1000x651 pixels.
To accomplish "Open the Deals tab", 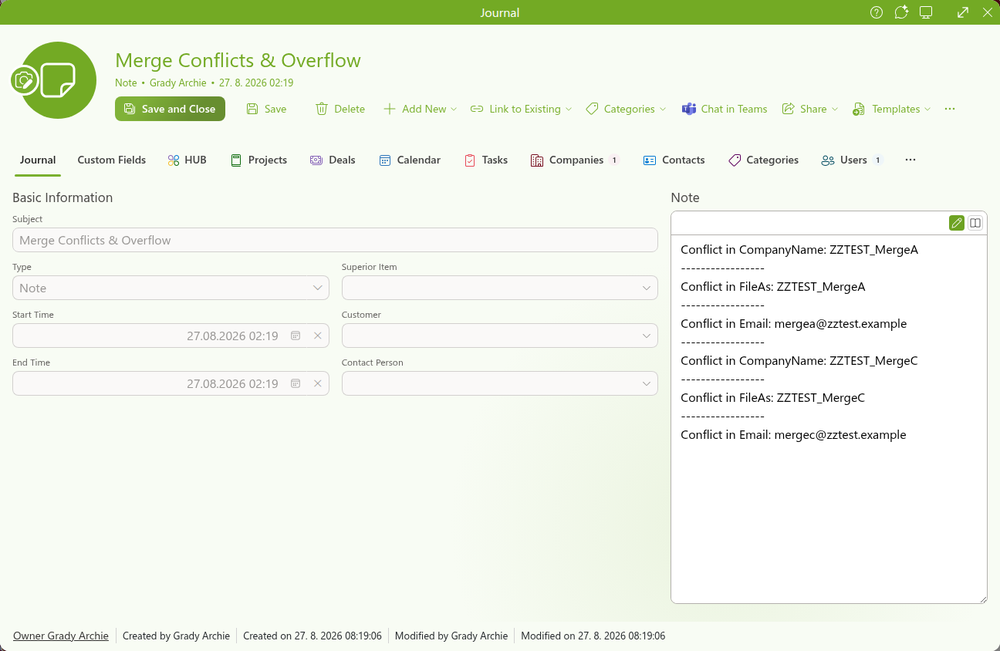I will coord(332,160).
